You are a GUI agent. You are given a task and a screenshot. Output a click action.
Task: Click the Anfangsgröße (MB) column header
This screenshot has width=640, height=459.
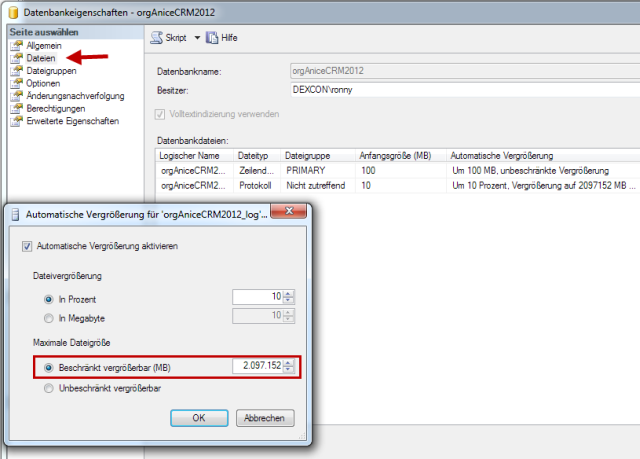tap(400, 156)
